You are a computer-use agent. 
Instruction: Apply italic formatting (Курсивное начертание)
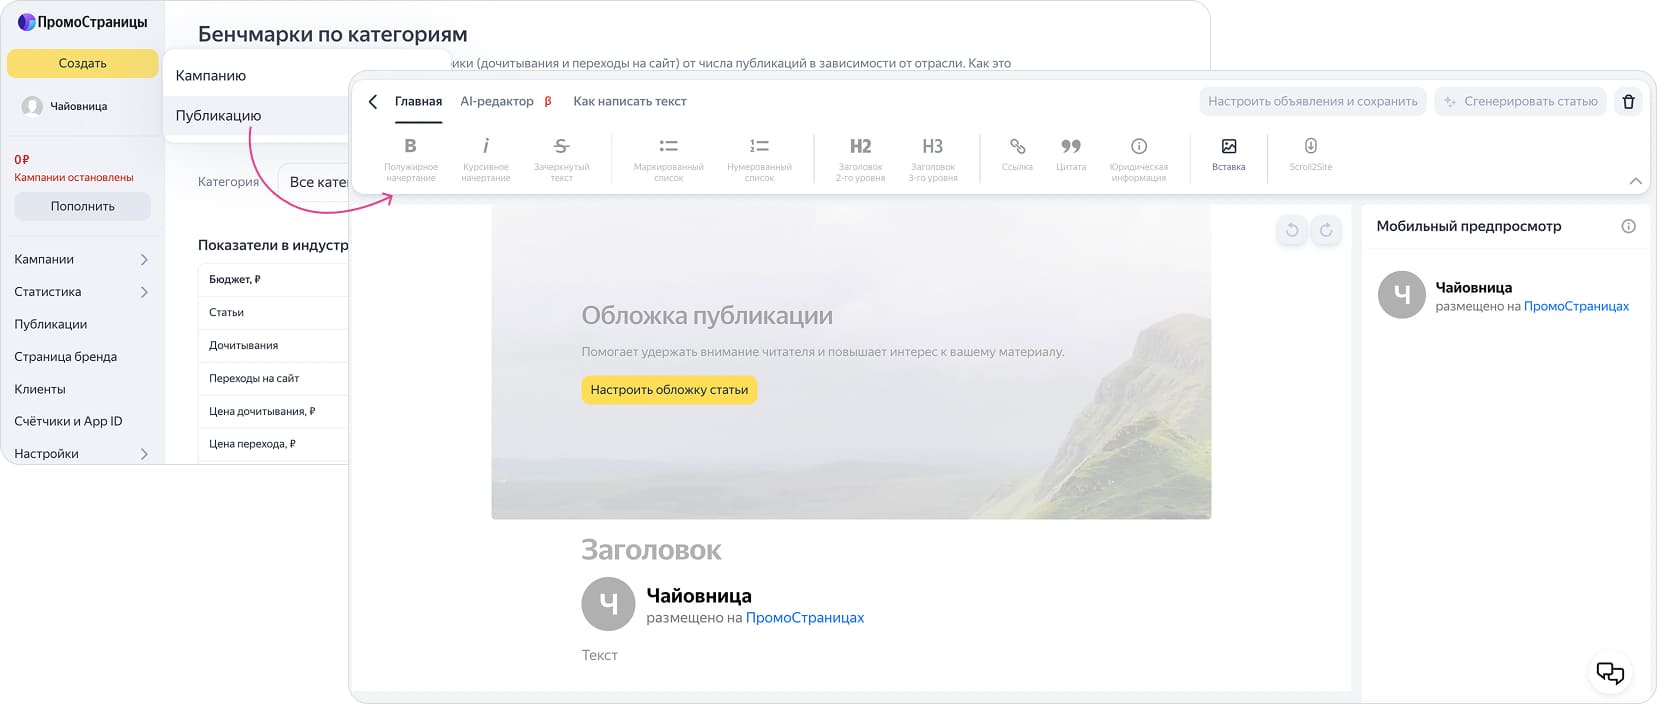click(x=485, y=159)
